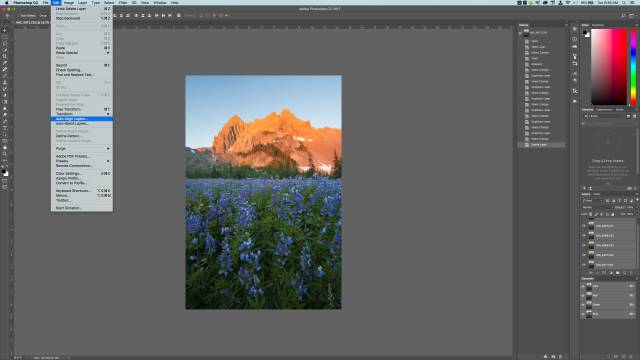
Task: Choose Auto-Blend Layers in Edit menu
Action: coord(82,123)
